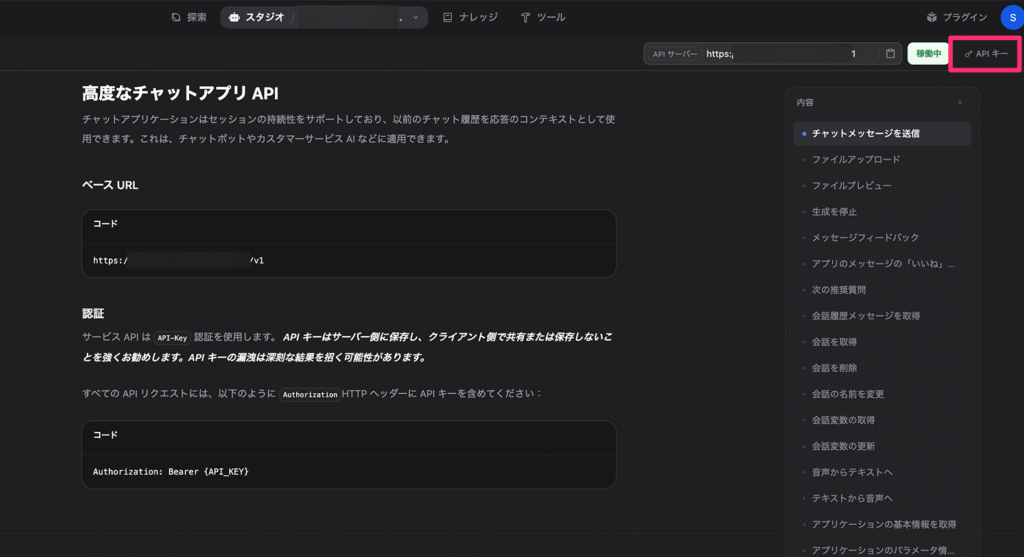
Task: Open the API キー button
Action: (986, 54)
